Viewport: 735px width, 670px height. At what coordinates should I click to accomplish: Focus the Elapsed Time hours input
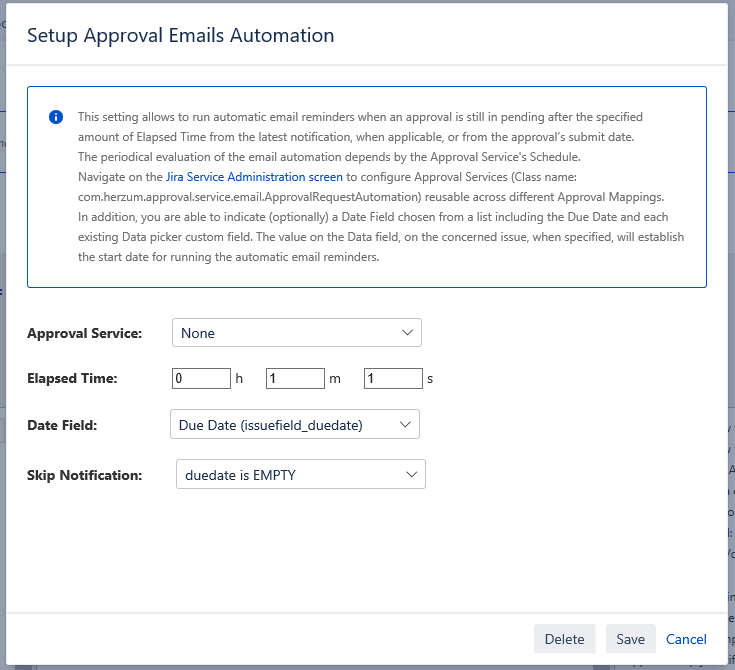click(201, 379)
